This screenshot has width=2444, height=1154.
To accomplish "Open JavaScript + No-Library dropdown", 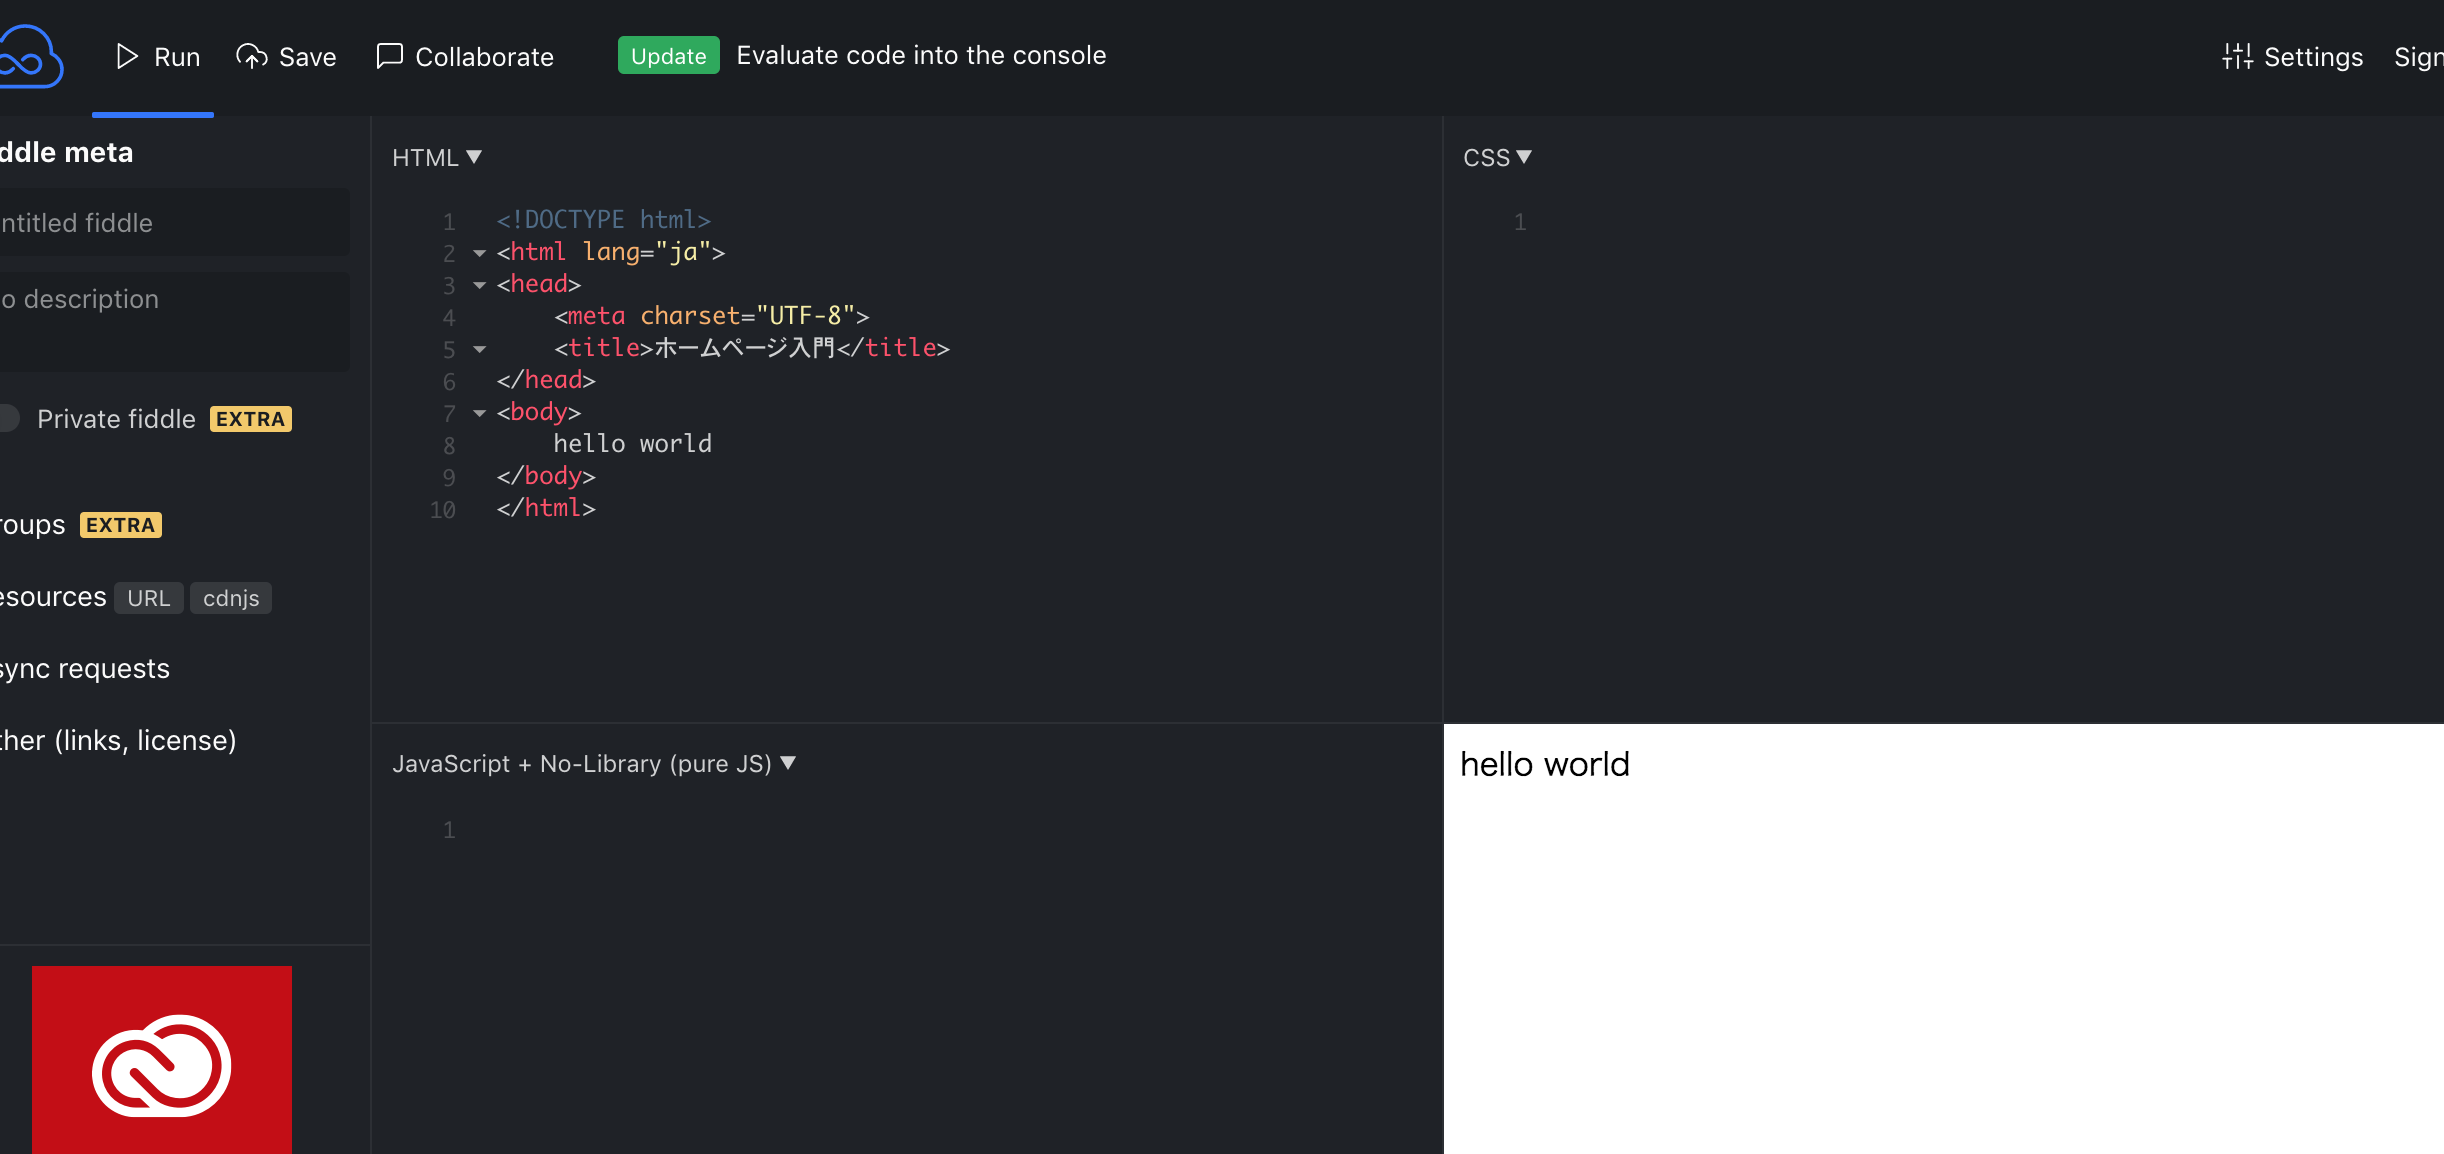I will coord(594,764).
